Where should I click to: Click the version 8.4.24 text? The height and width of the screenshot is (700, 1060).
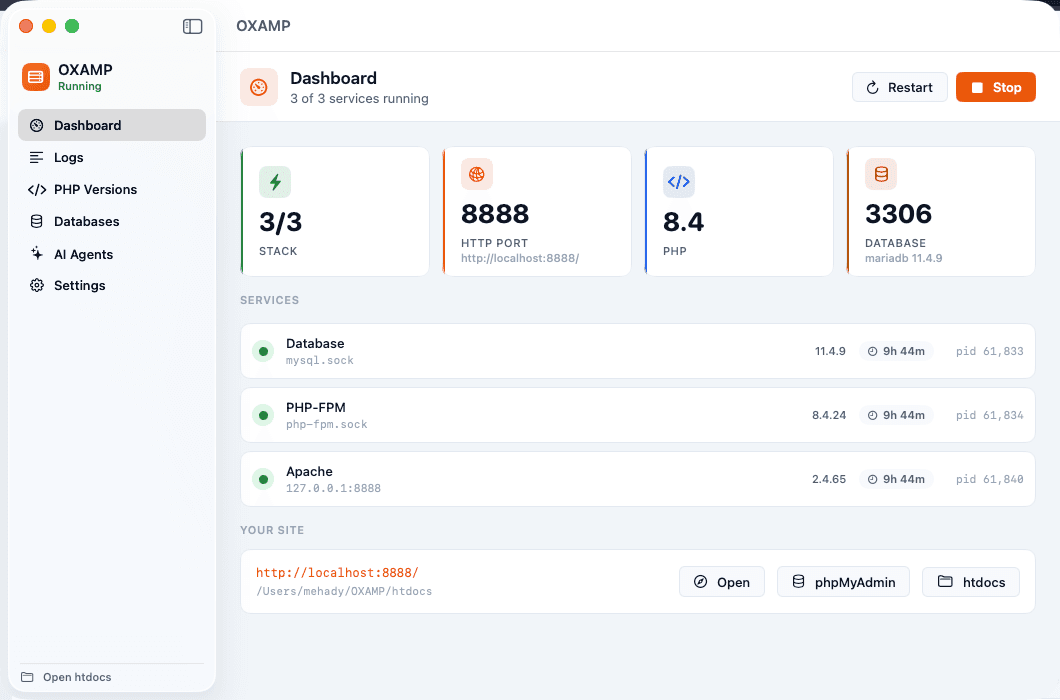(829, 415)
